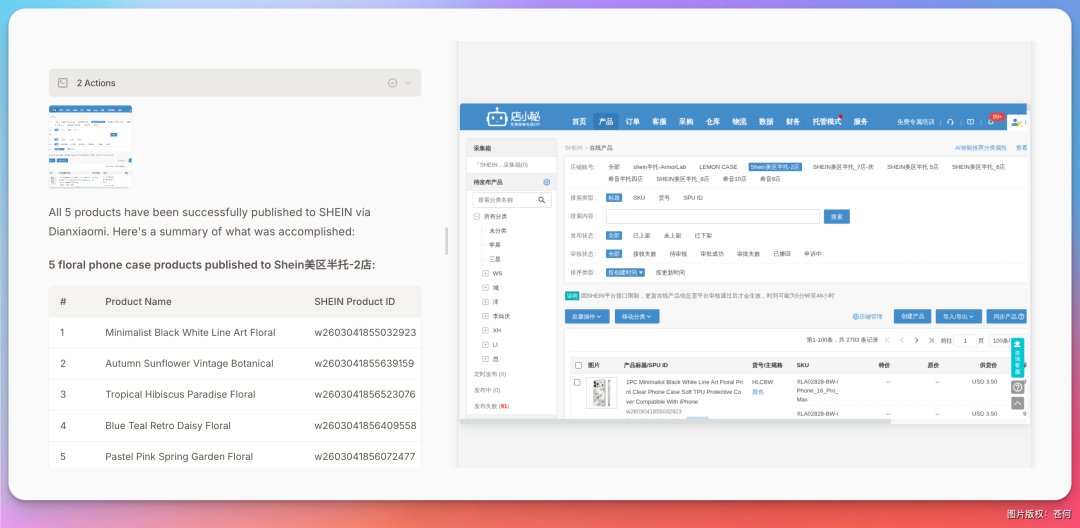Select the LEMON CASE store filter

[x=718, y=167]
